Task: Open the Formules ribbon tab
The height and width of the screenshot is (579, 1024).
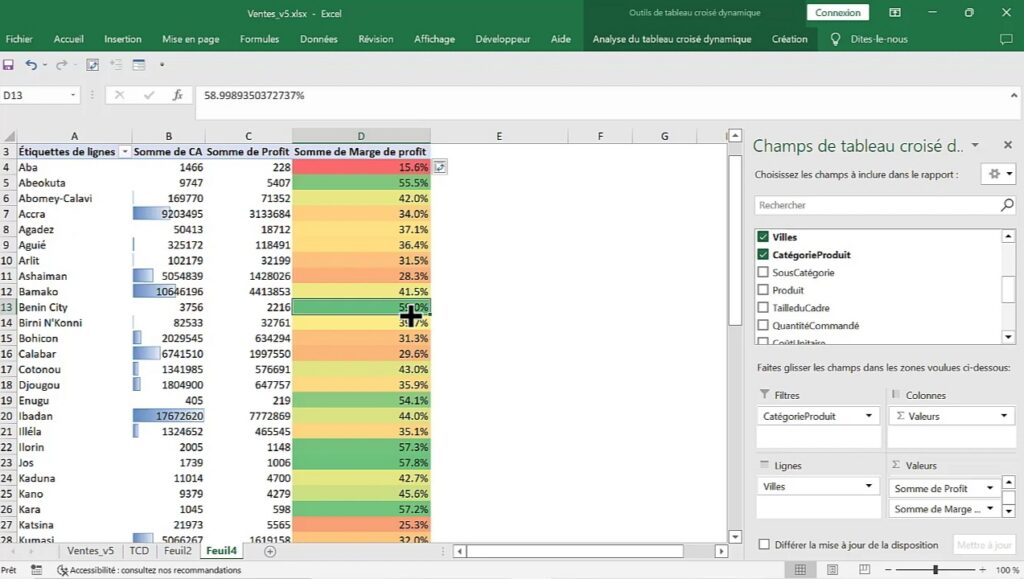Action: tap(259, 39)
